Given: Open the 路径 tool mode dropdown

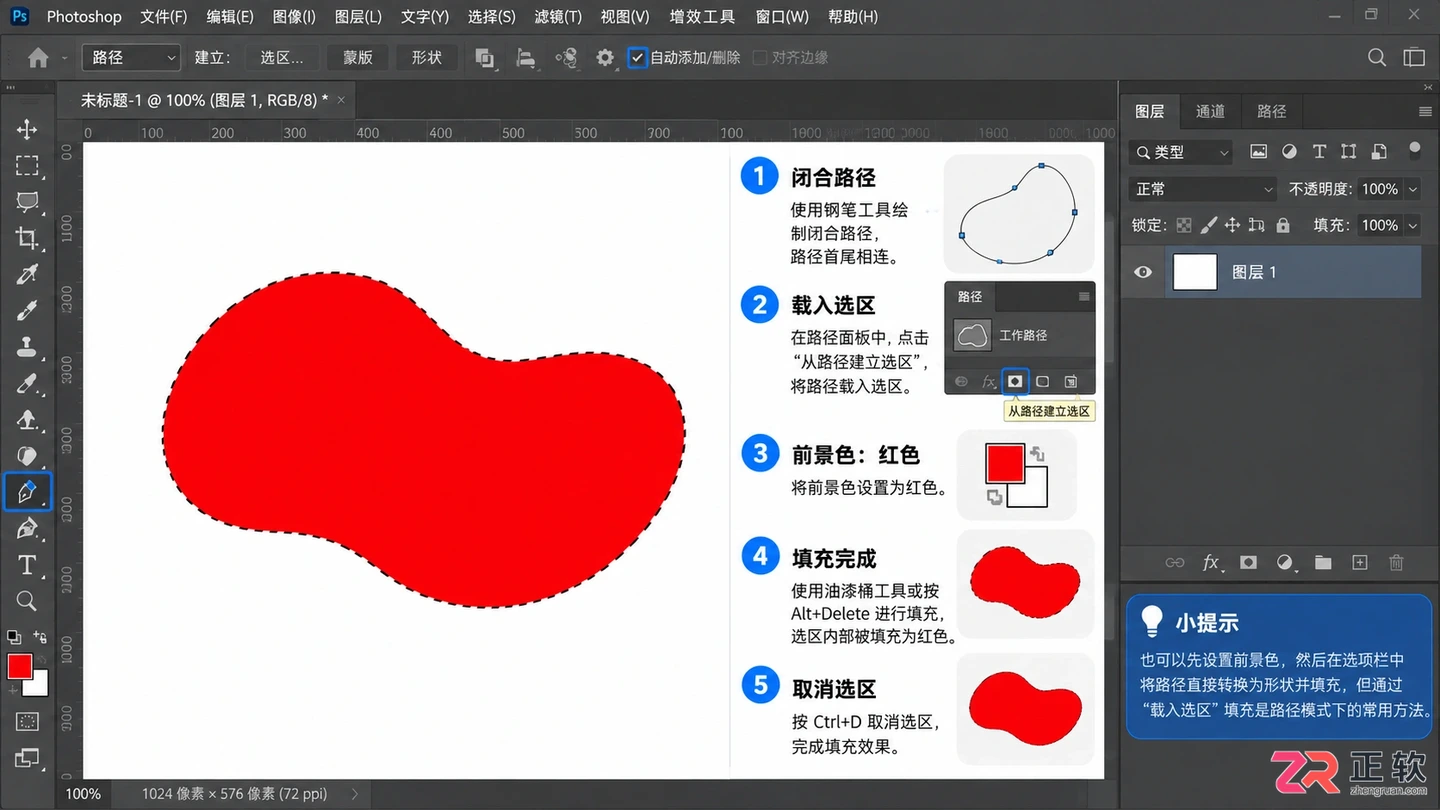Looking at the screenshot, I should coord(130,58).
